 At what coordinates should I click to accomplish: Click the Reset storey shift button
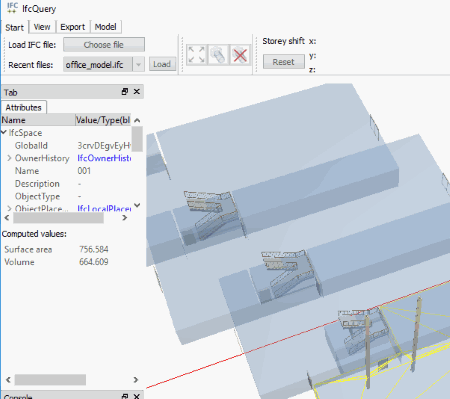tap(284, 62)
